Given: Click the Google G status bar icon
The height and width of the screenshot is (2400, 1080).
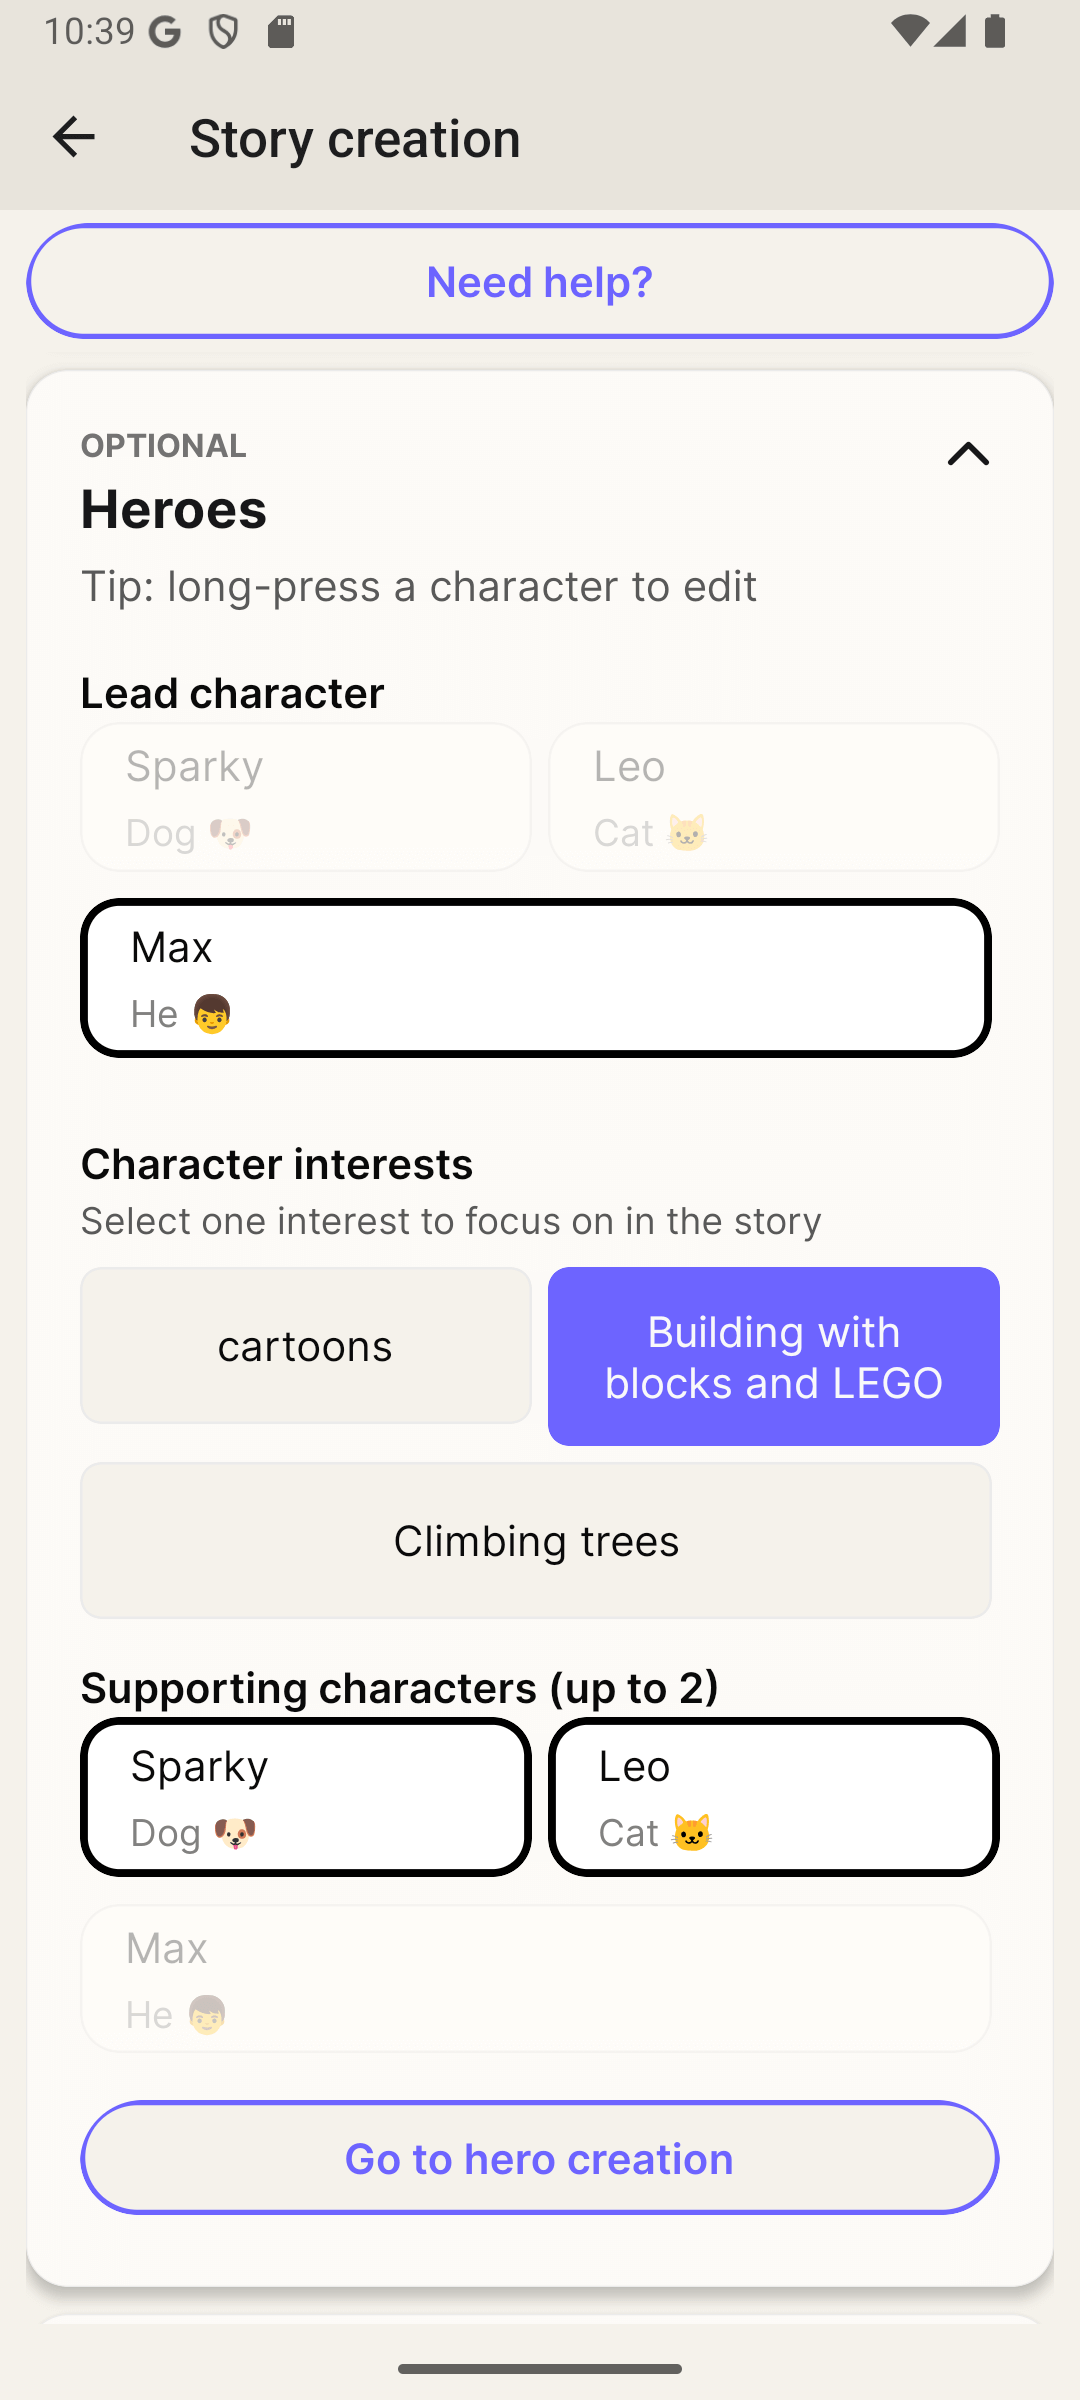Looking at the screenshot, I should coord(165,32).
